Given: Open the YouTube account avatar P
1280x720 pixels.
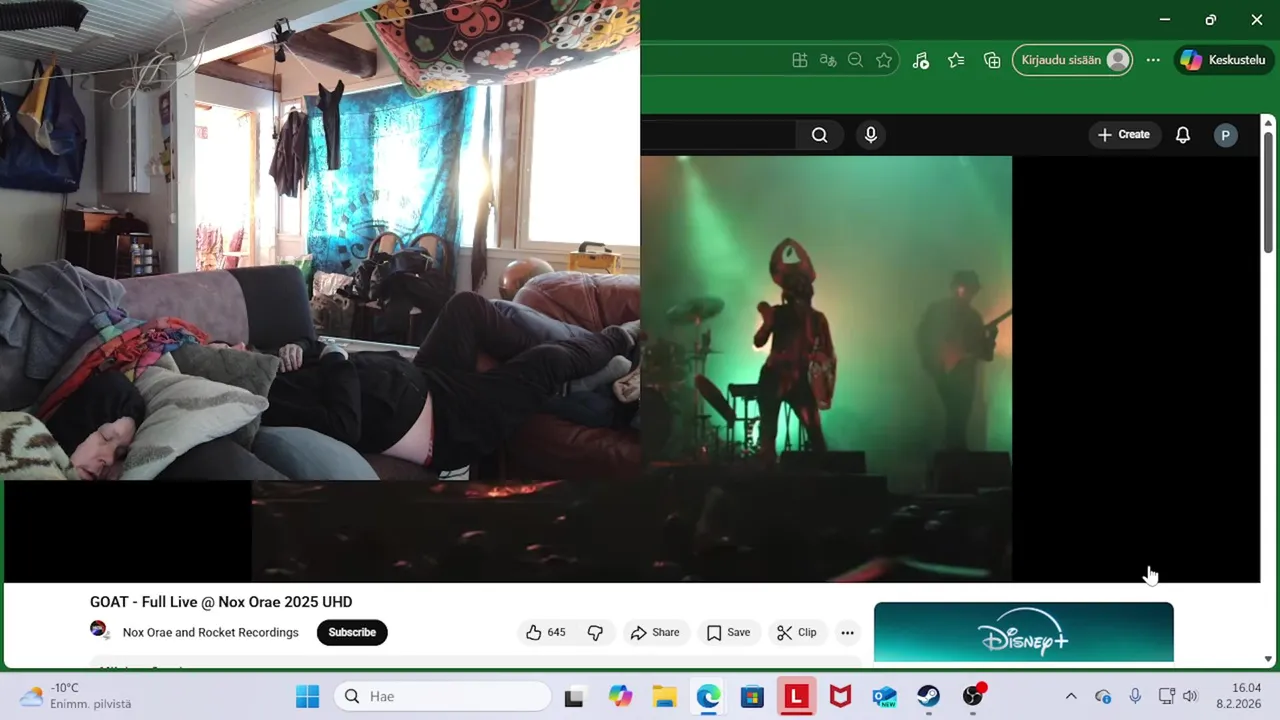Looking at the screenshot, I should tap(1225, 135).
